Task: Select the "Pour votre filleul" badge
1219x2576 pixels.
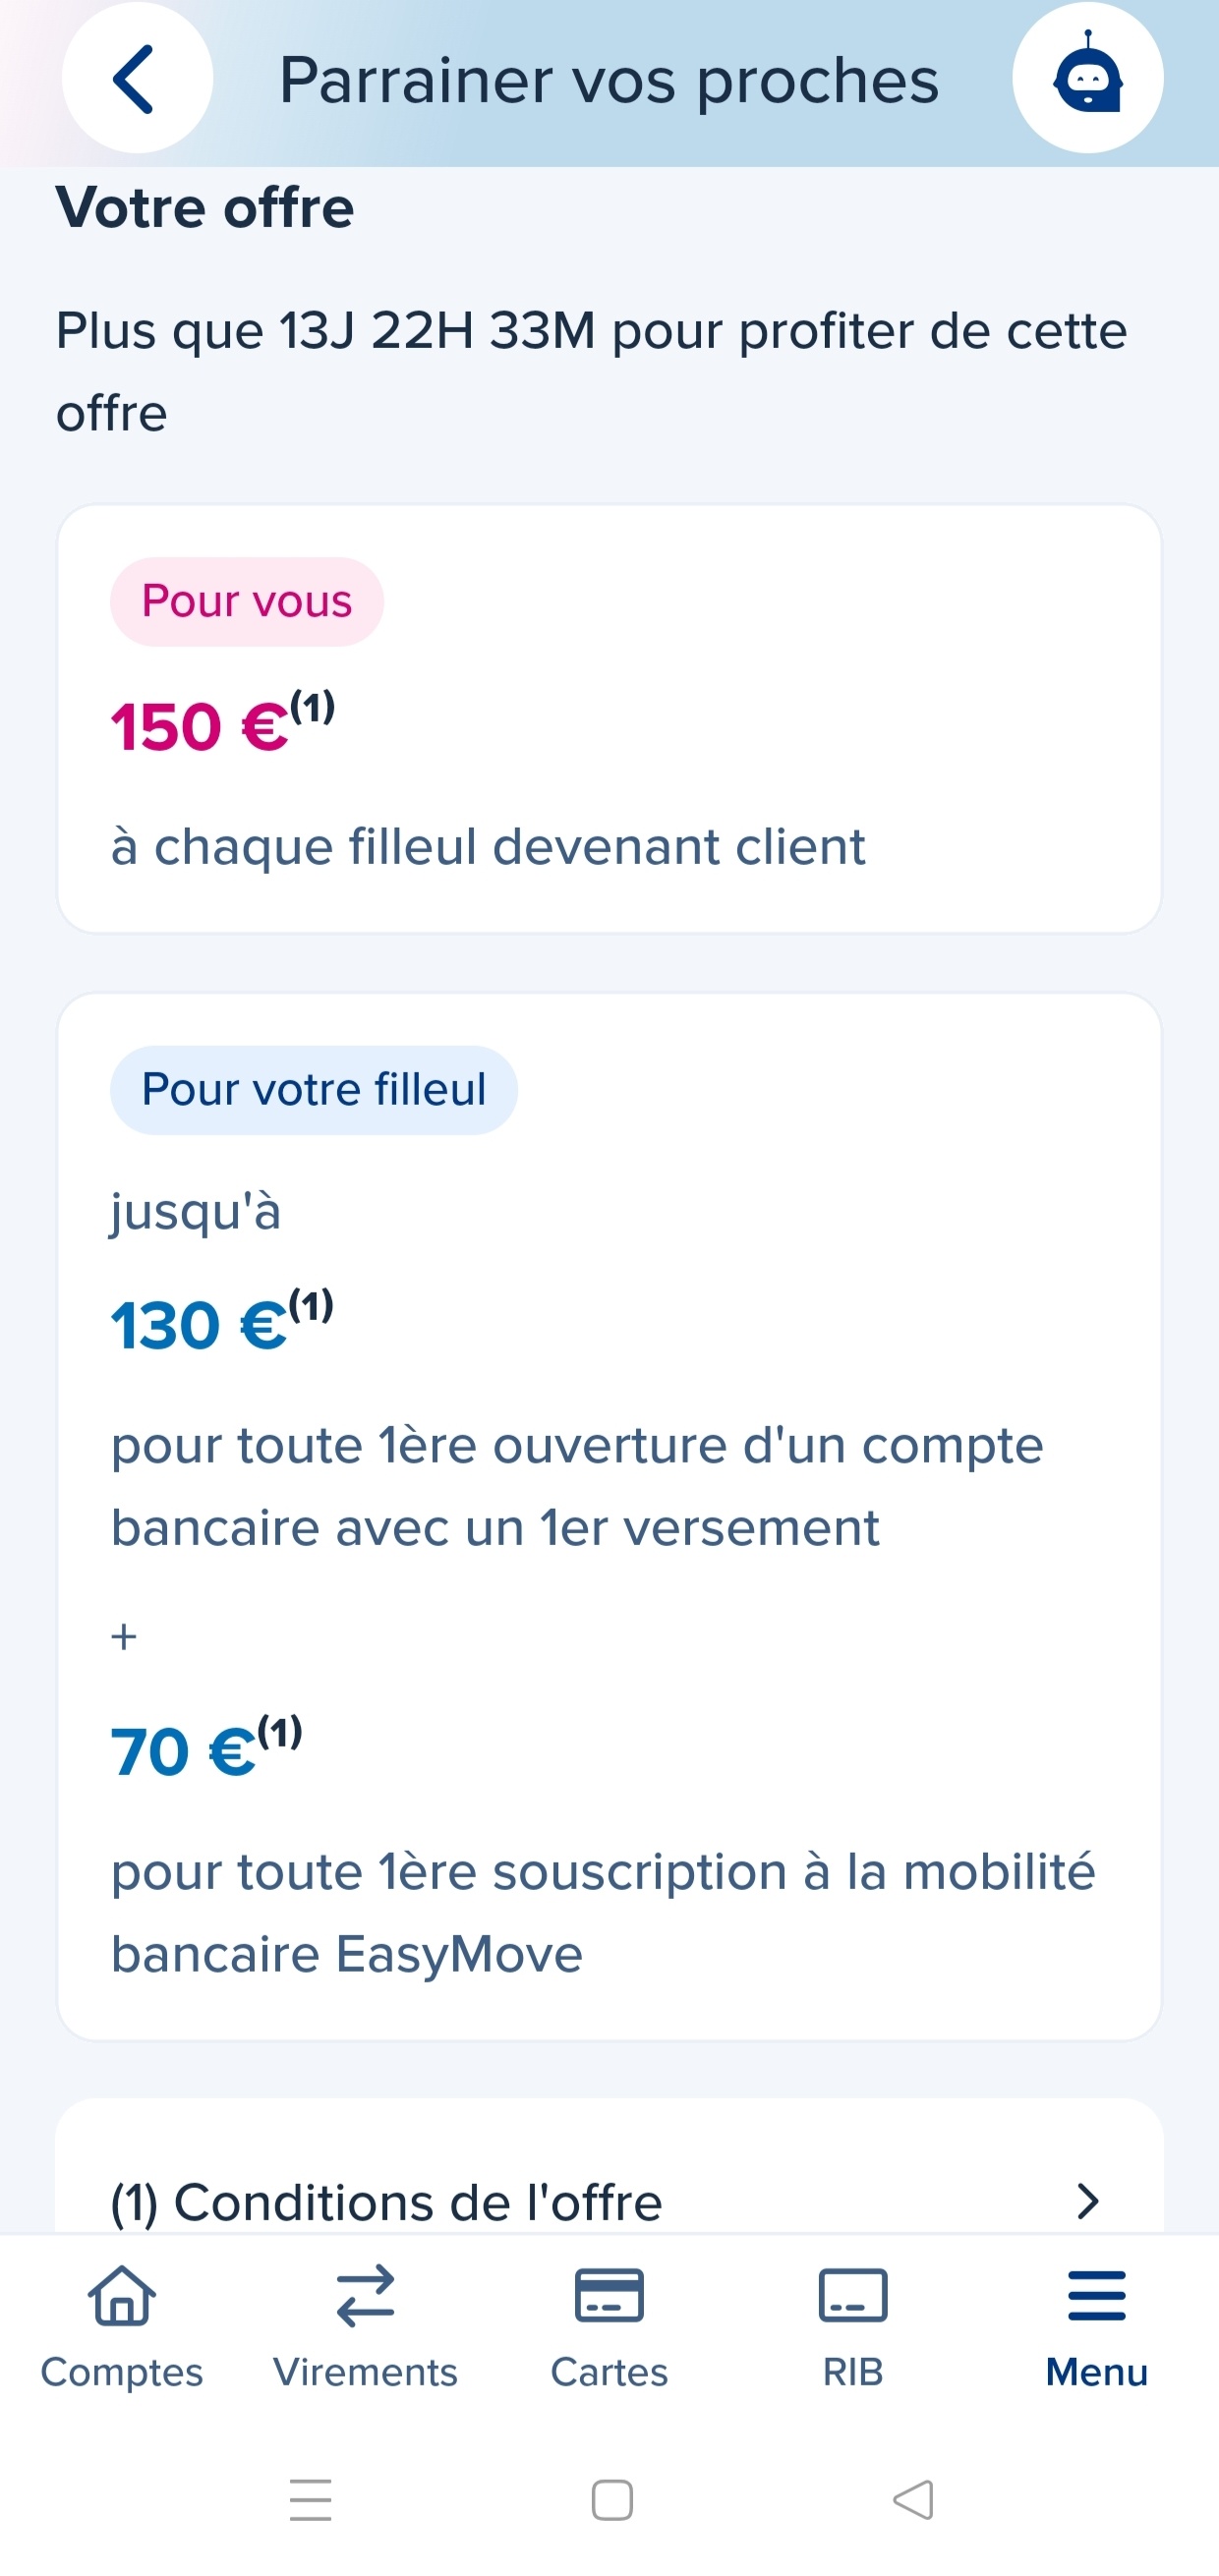Action: (x=314, y=1089)
